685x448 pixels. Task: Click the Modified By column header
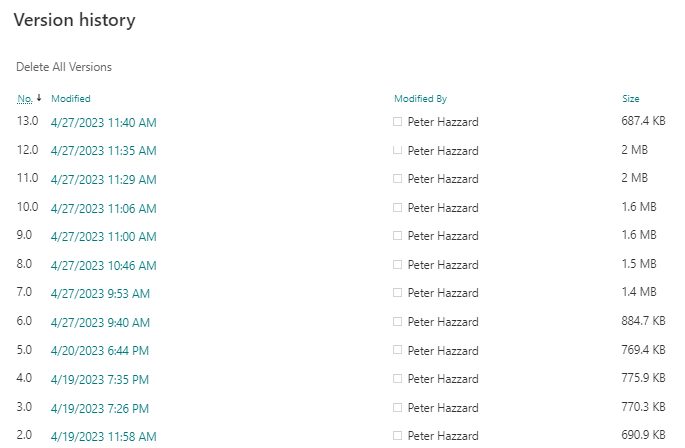pyautogui.click(x=420, y=99)
